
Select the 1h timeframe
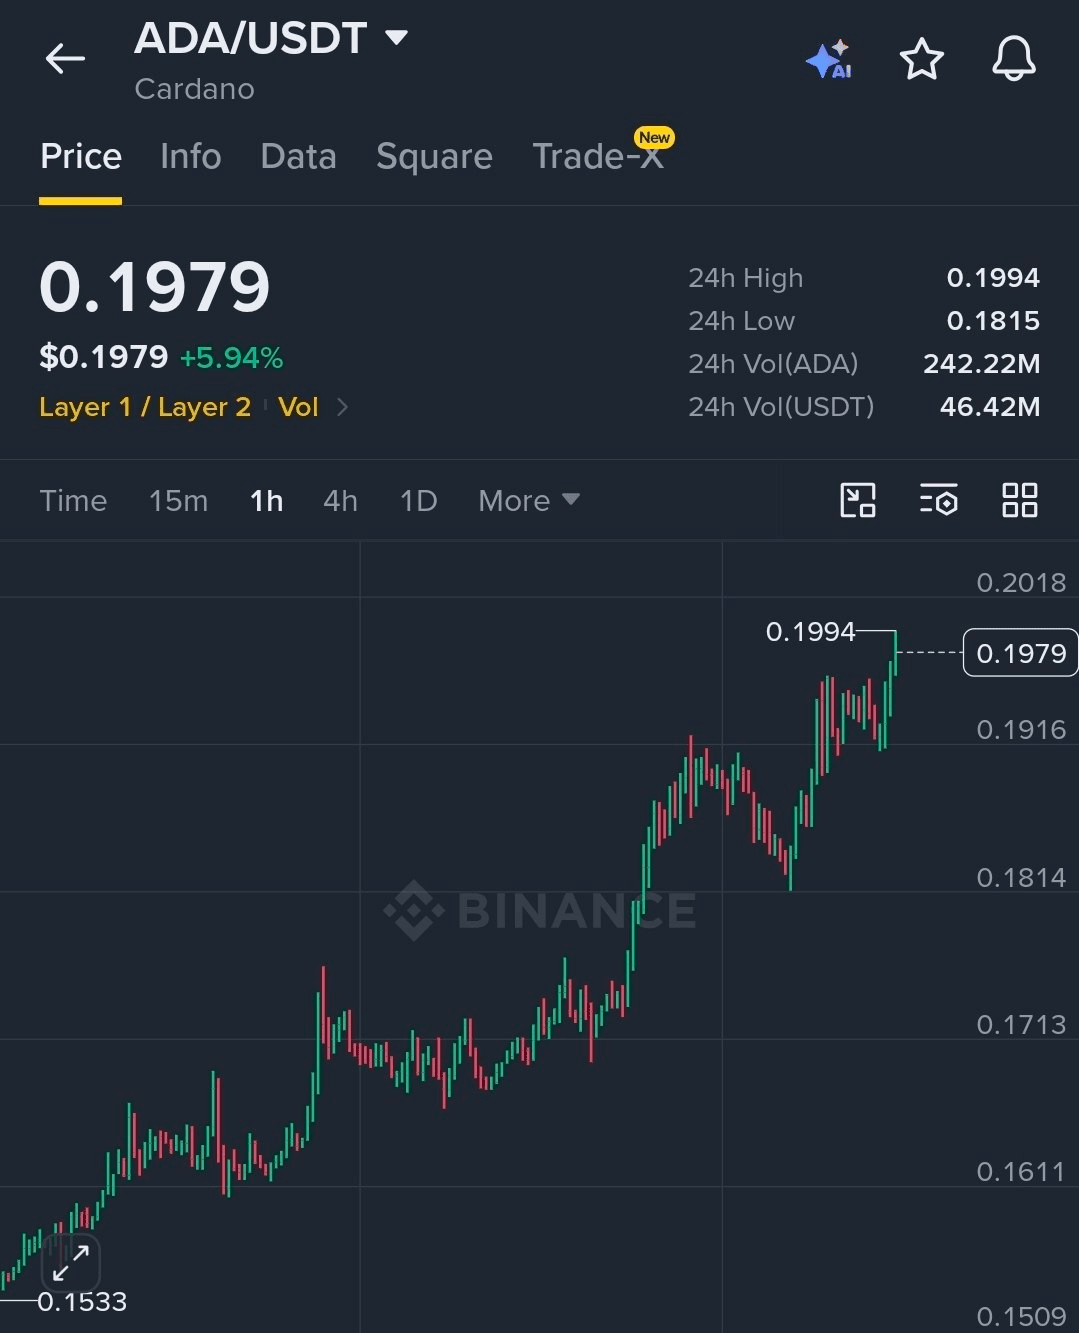coord(266,500)
